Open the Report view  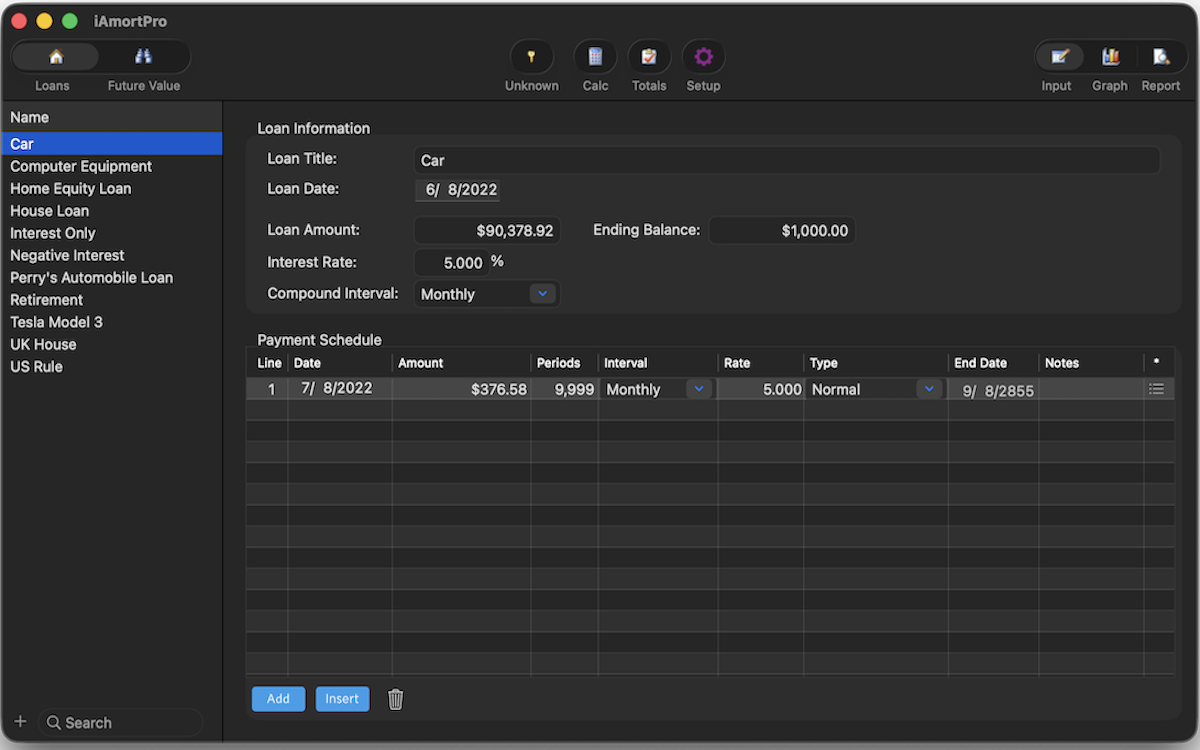pyautogui.click(x=1161, y=57)
